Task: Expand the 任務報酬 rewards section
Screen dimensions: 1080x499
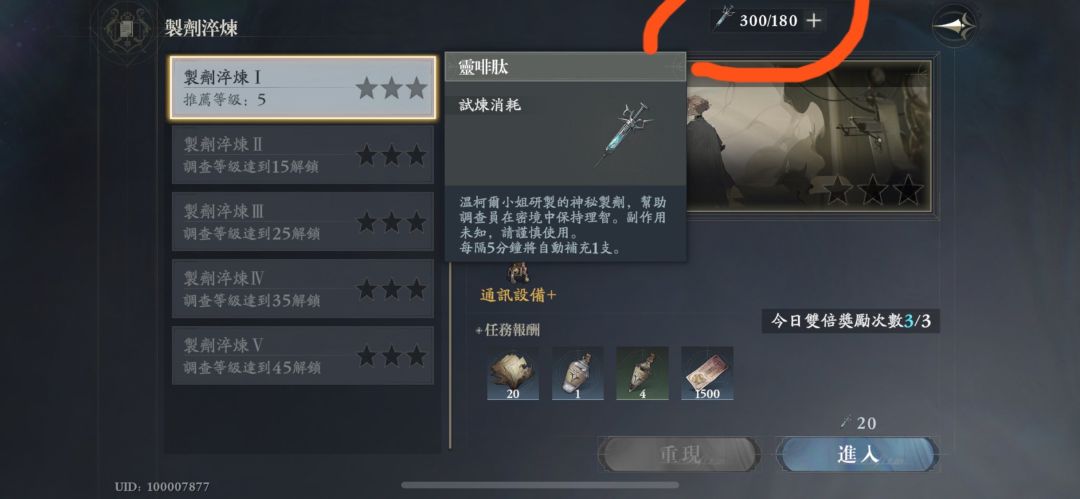Action: (508, 330)
